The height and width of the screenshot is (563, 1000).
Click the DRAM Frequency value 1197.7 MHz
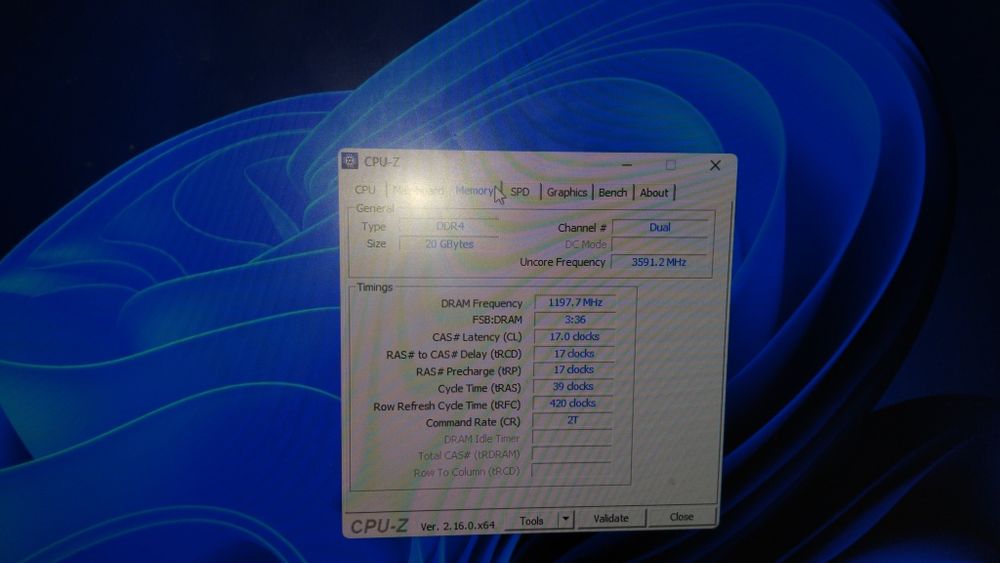575,302
